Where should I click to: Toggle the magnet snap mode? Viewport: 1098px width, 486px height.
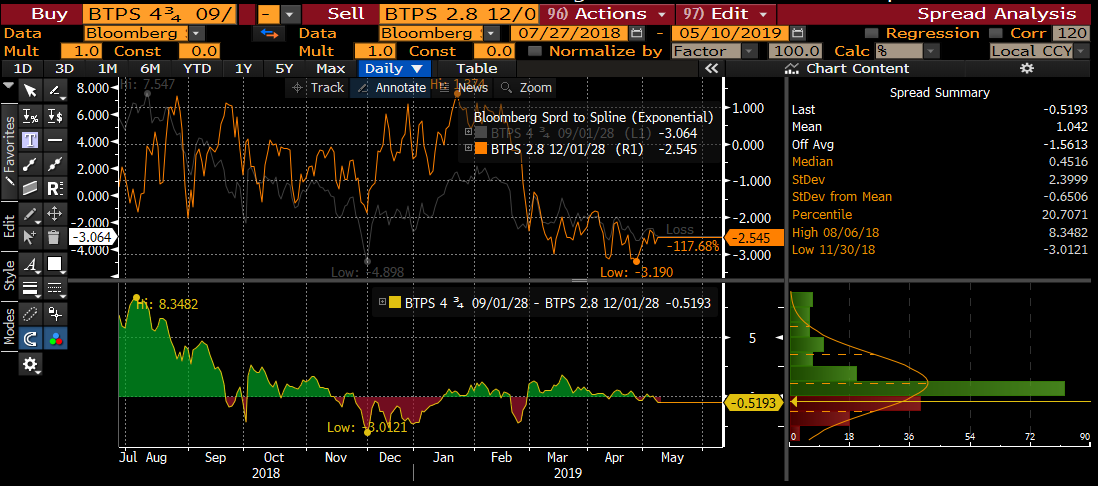click(30, 338)
